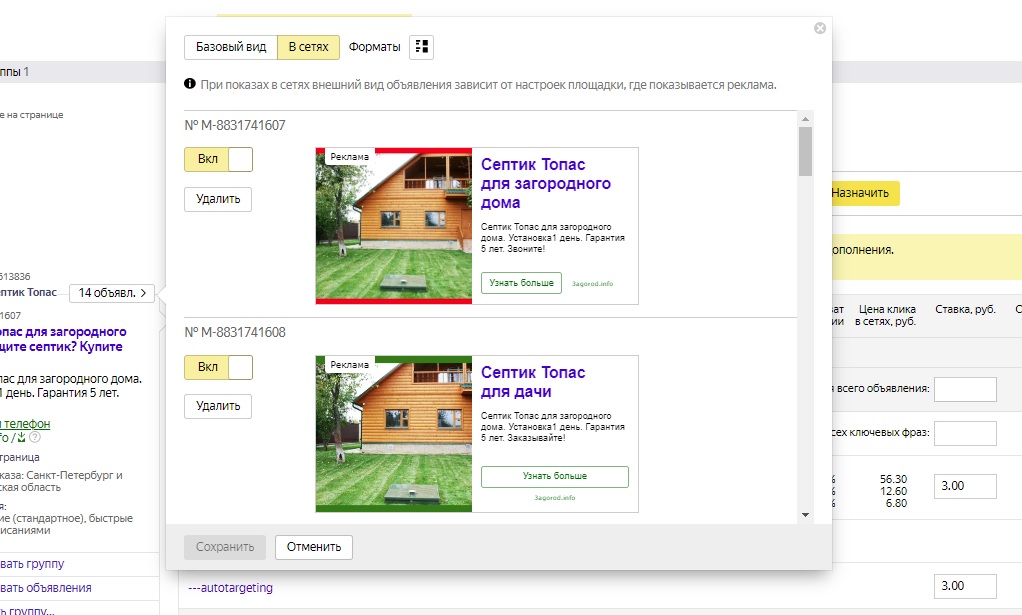Toggle Вкл switch for ad M-8831741608
This screenshot has height=615, width=1022.
pyautogui.click(x=218, y=367)
